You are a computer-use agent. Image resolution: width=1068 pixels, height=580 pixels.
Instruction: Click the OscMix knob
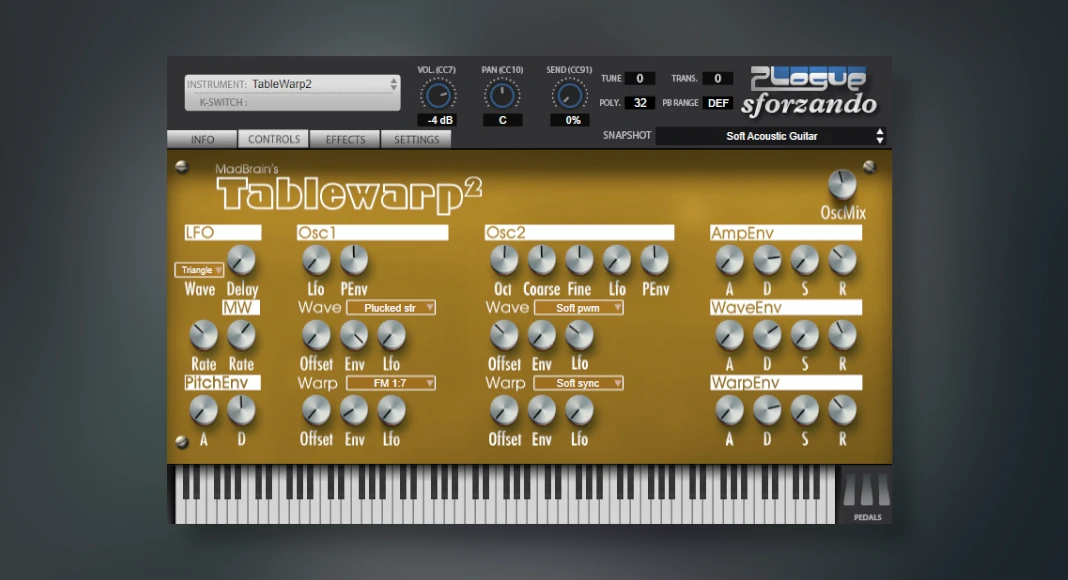pos(842,185)
